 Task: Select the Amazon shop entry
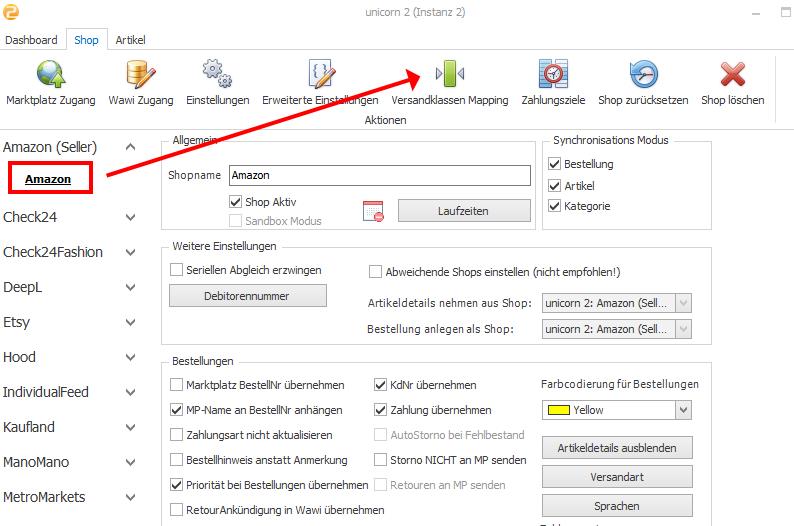click(48, 179)
